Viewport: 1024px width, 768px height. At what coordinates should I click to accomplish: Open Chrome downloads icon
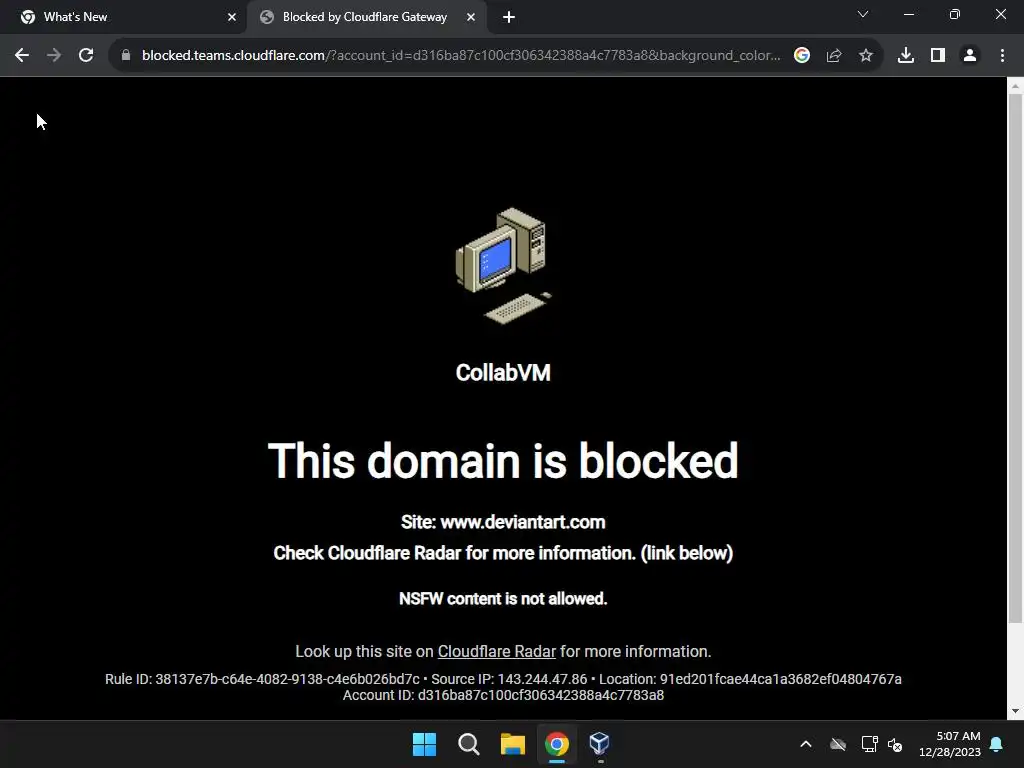pos(906,56)
